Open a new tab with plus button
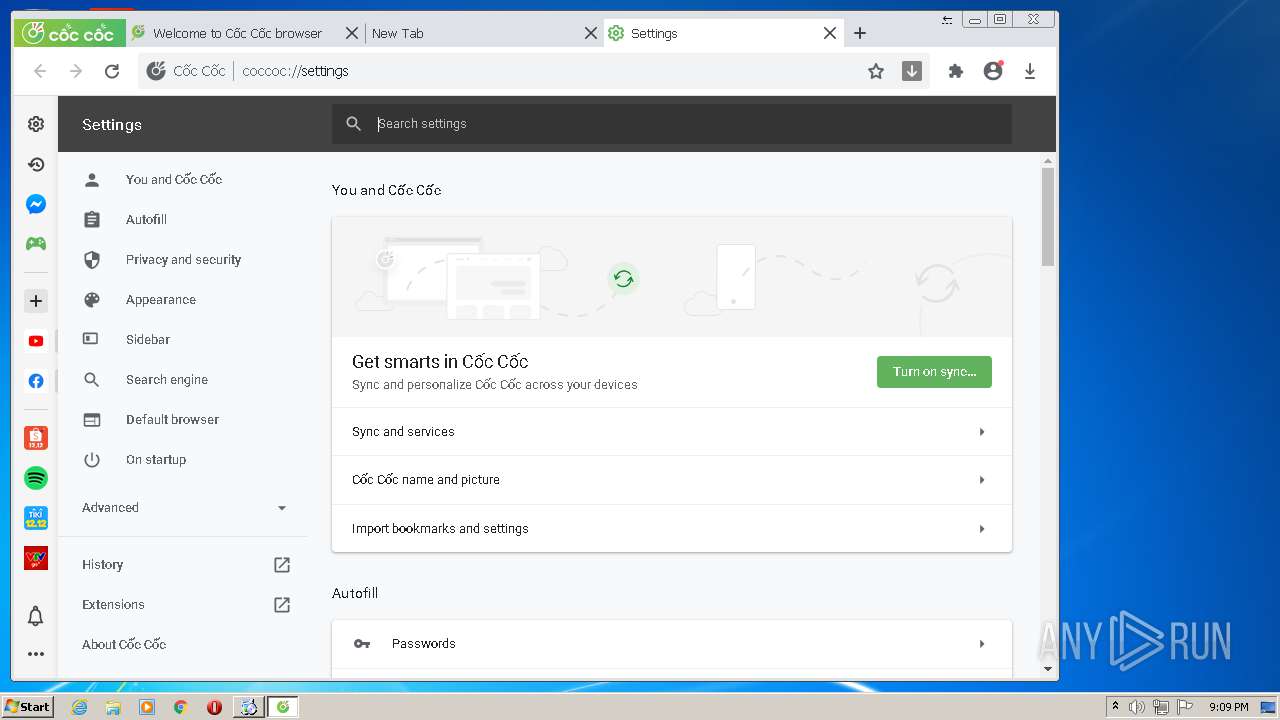This screenshot has width=1280, height=720. 860,33
